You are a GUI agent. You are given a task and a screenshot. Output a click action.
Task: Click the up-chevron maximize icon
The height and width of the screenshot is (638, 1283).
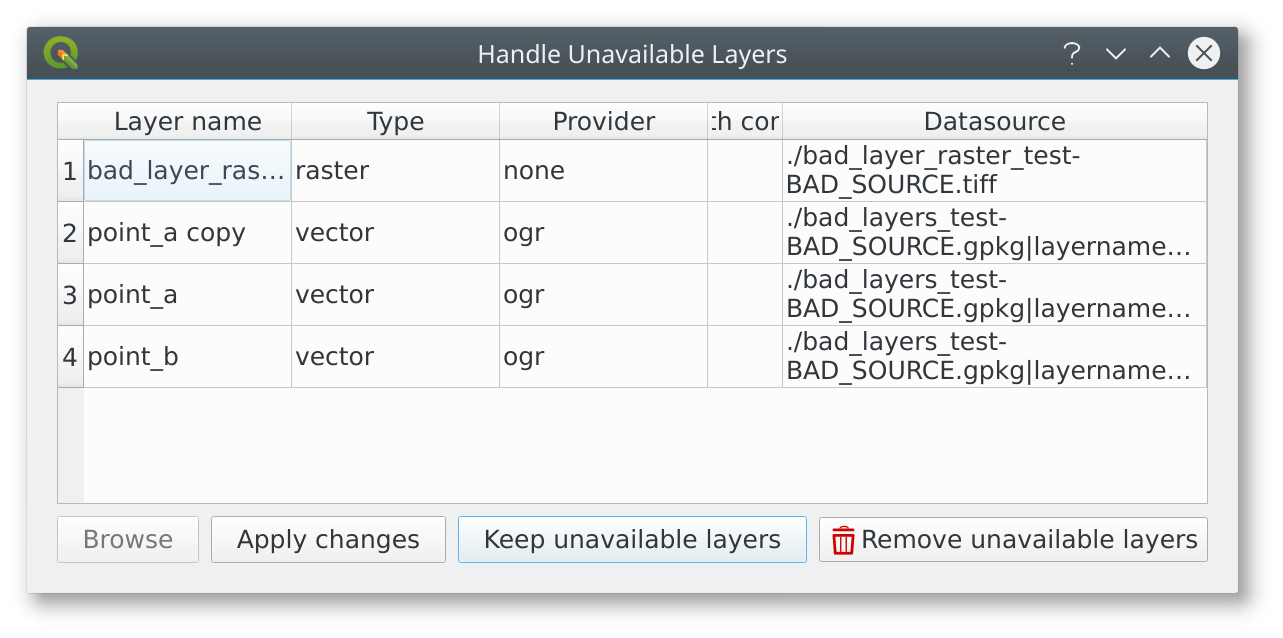[1159, 53]
